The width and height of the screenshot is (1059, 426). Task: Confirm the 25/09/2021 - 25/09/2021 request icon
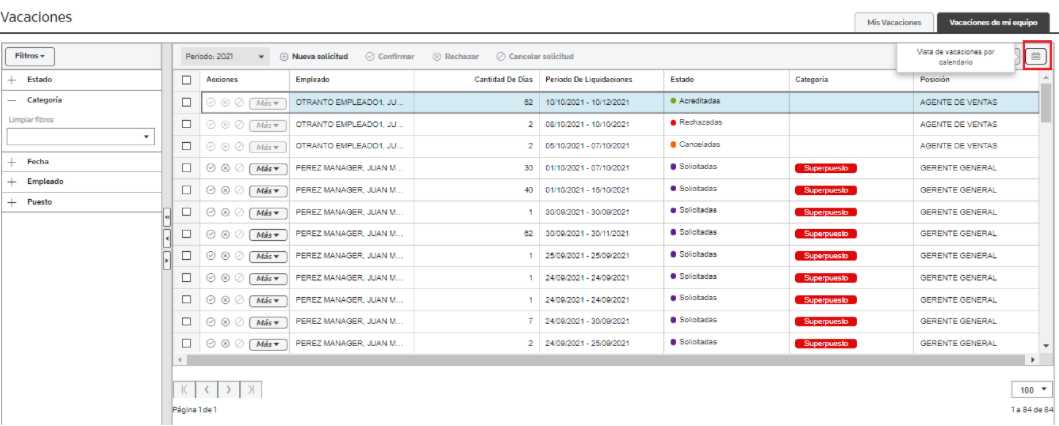coord(211,256)
